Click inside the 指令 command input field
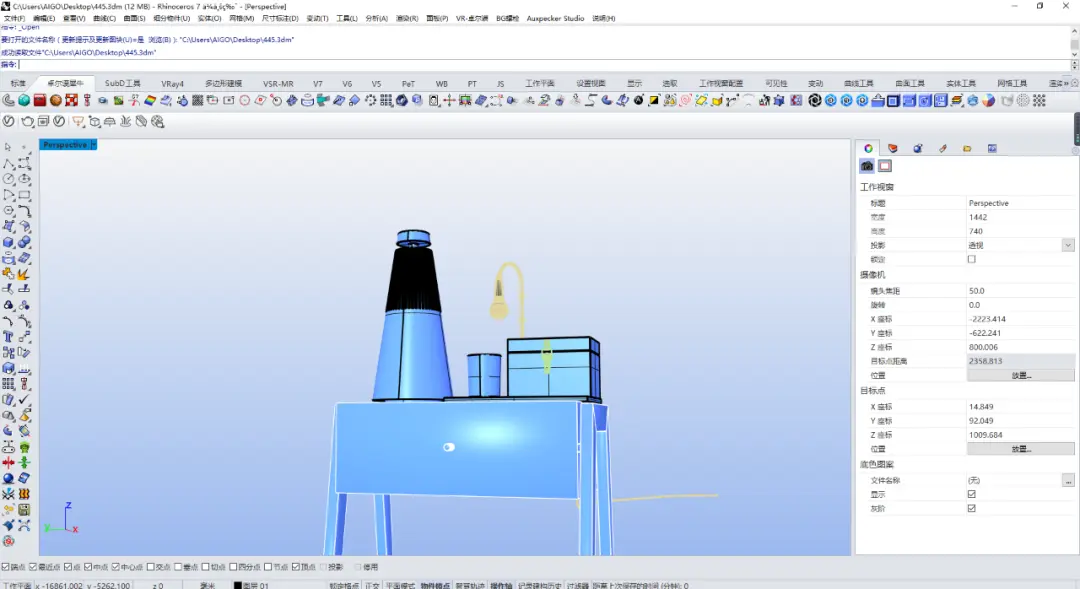 (x=544, y=65)
